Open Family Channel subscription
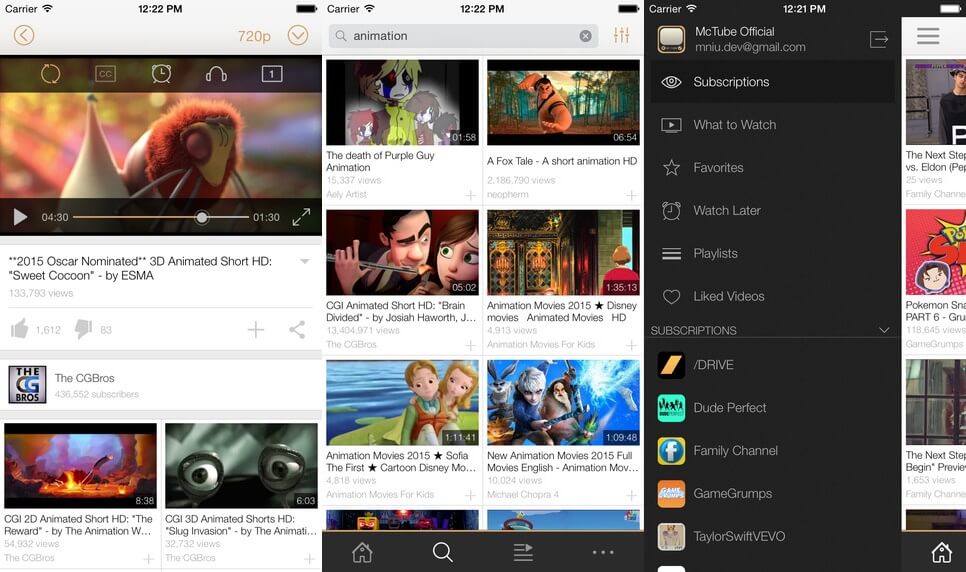The width and height of the screenshot is (966, 572). point(773,451)
